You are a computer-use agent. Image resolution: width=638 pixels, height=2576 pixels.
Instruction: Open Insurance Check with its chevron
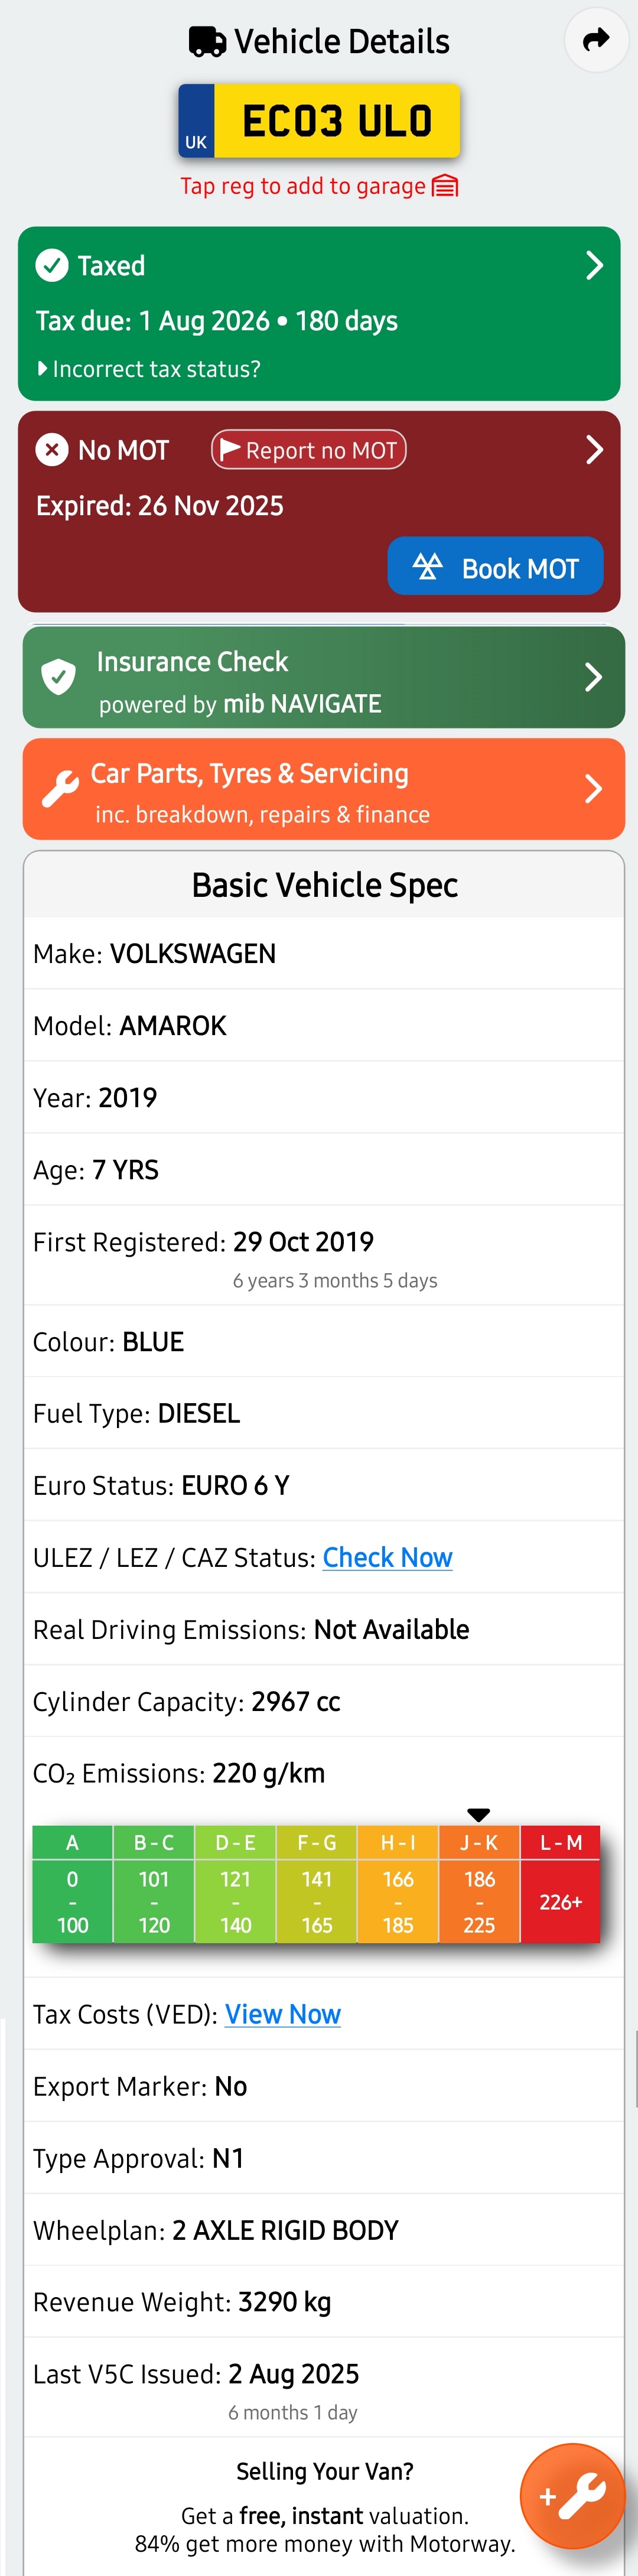click(593, 677)
